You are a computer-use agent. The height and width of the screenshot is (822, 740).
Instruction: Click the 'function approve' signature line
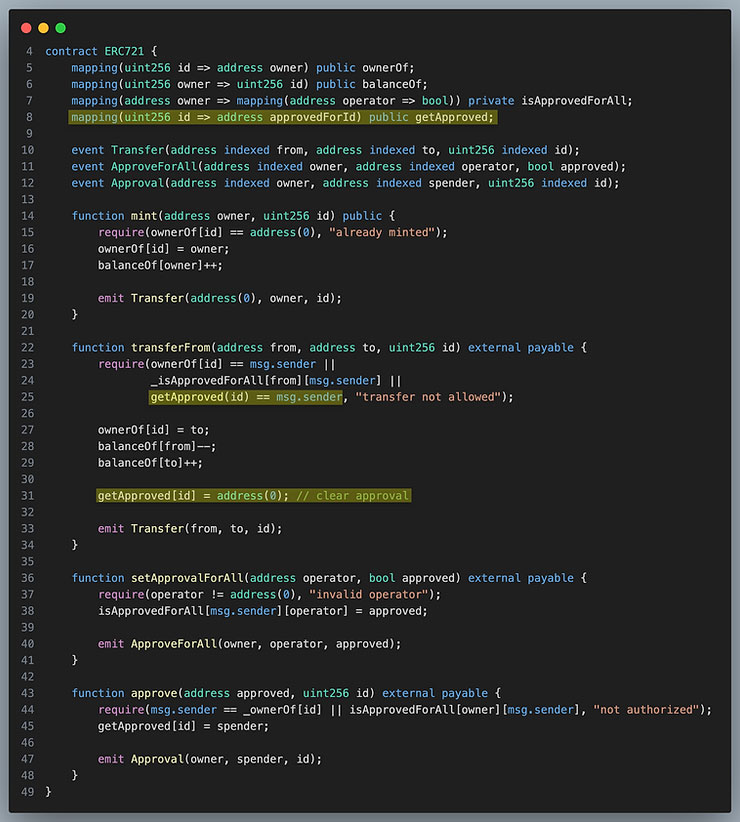click(286, 693)
